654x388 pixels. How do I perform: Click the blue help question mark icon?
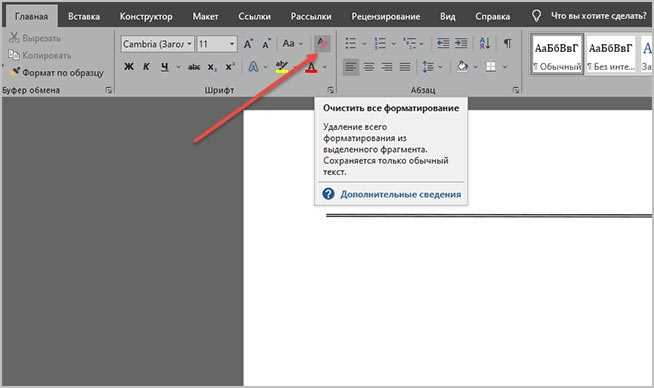328,194
